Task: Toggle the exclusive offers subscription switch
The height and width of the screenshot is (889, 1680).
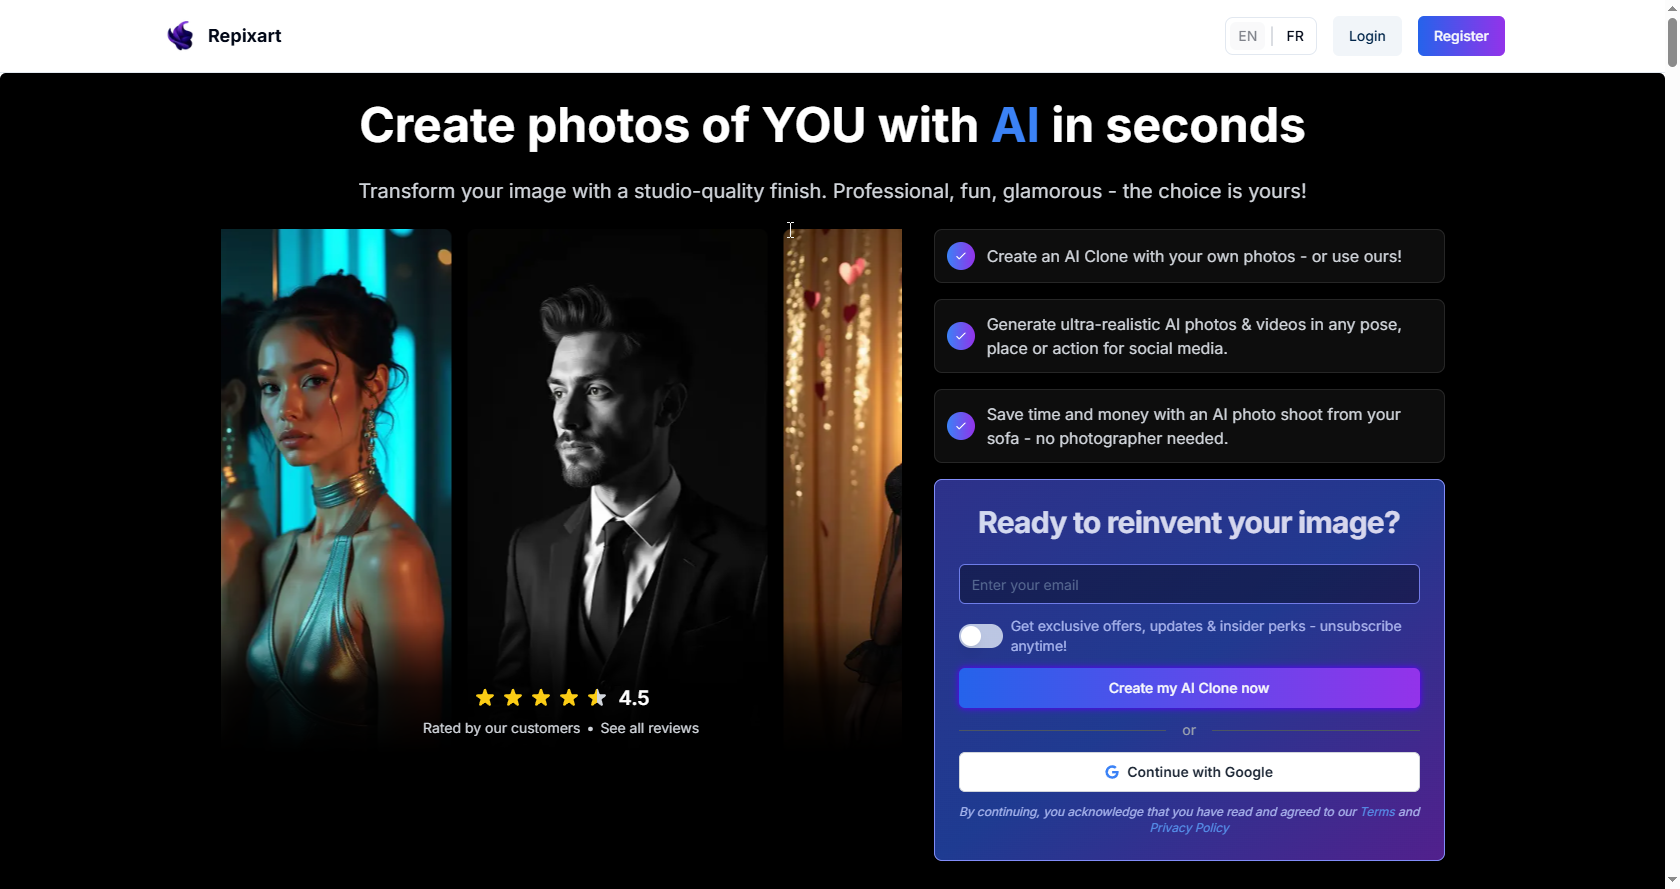Action: pos(981,636)
